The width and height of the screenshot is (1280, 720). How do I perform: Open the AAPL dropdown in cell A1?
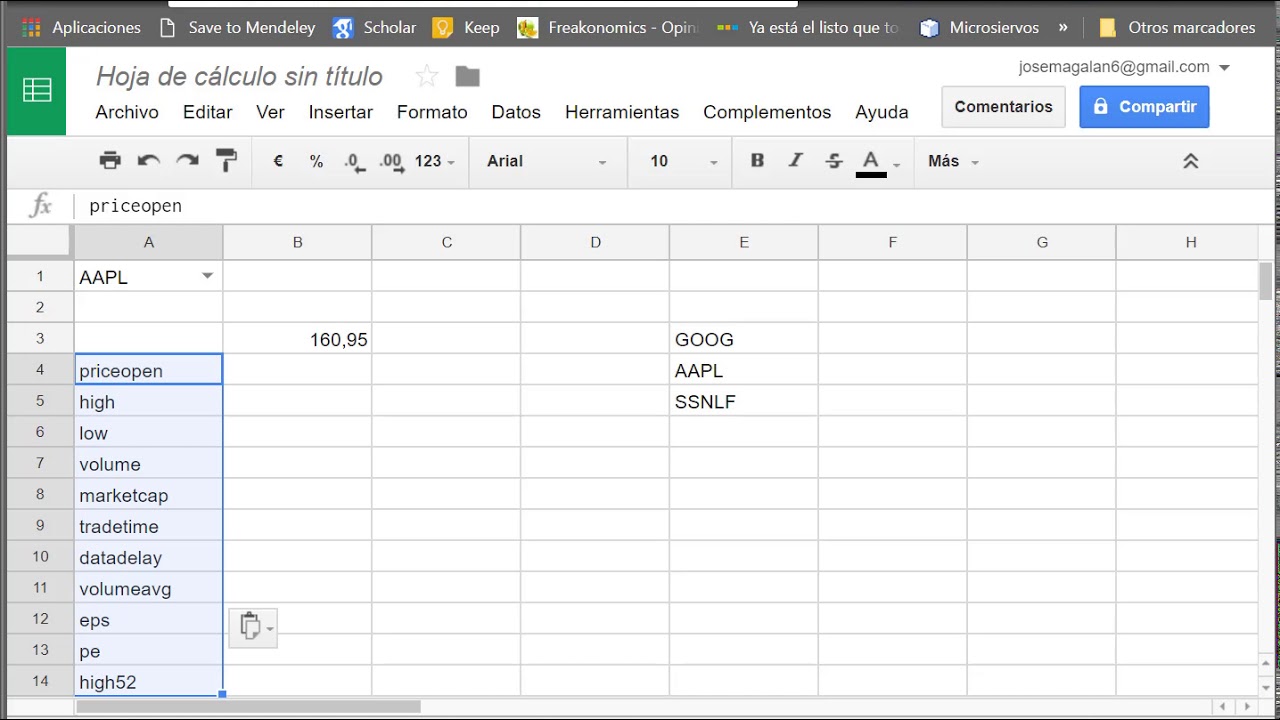tap(207, 276)
